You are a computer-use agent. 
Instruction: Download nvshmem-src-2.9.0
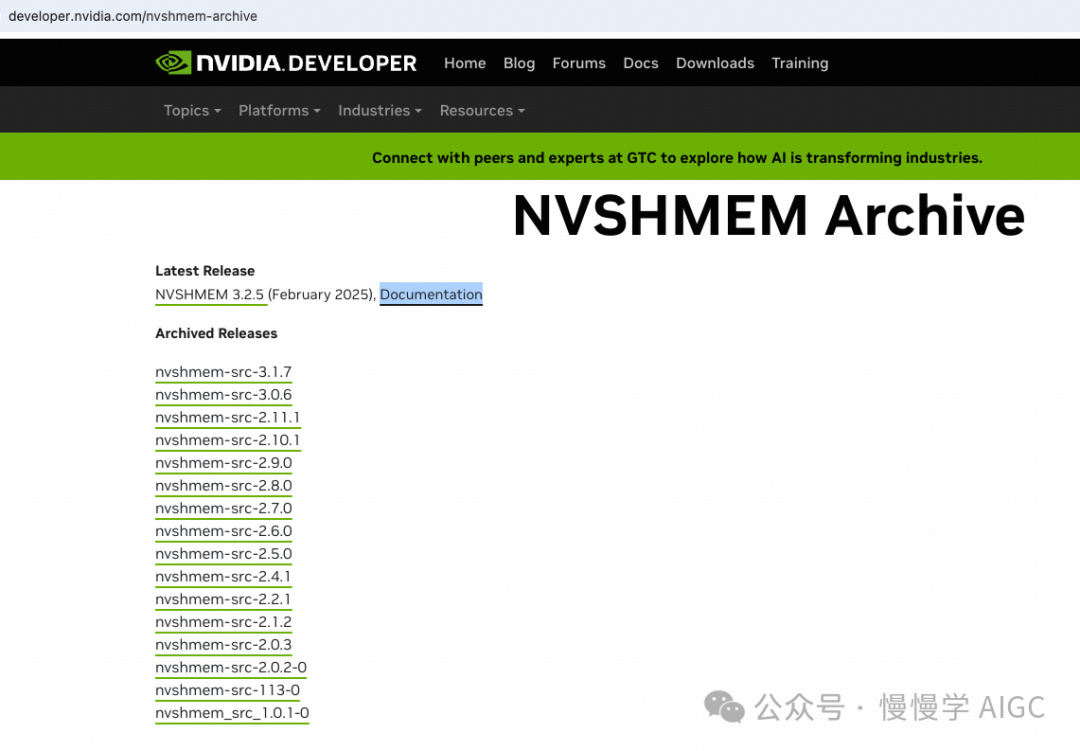coord(223,463)
